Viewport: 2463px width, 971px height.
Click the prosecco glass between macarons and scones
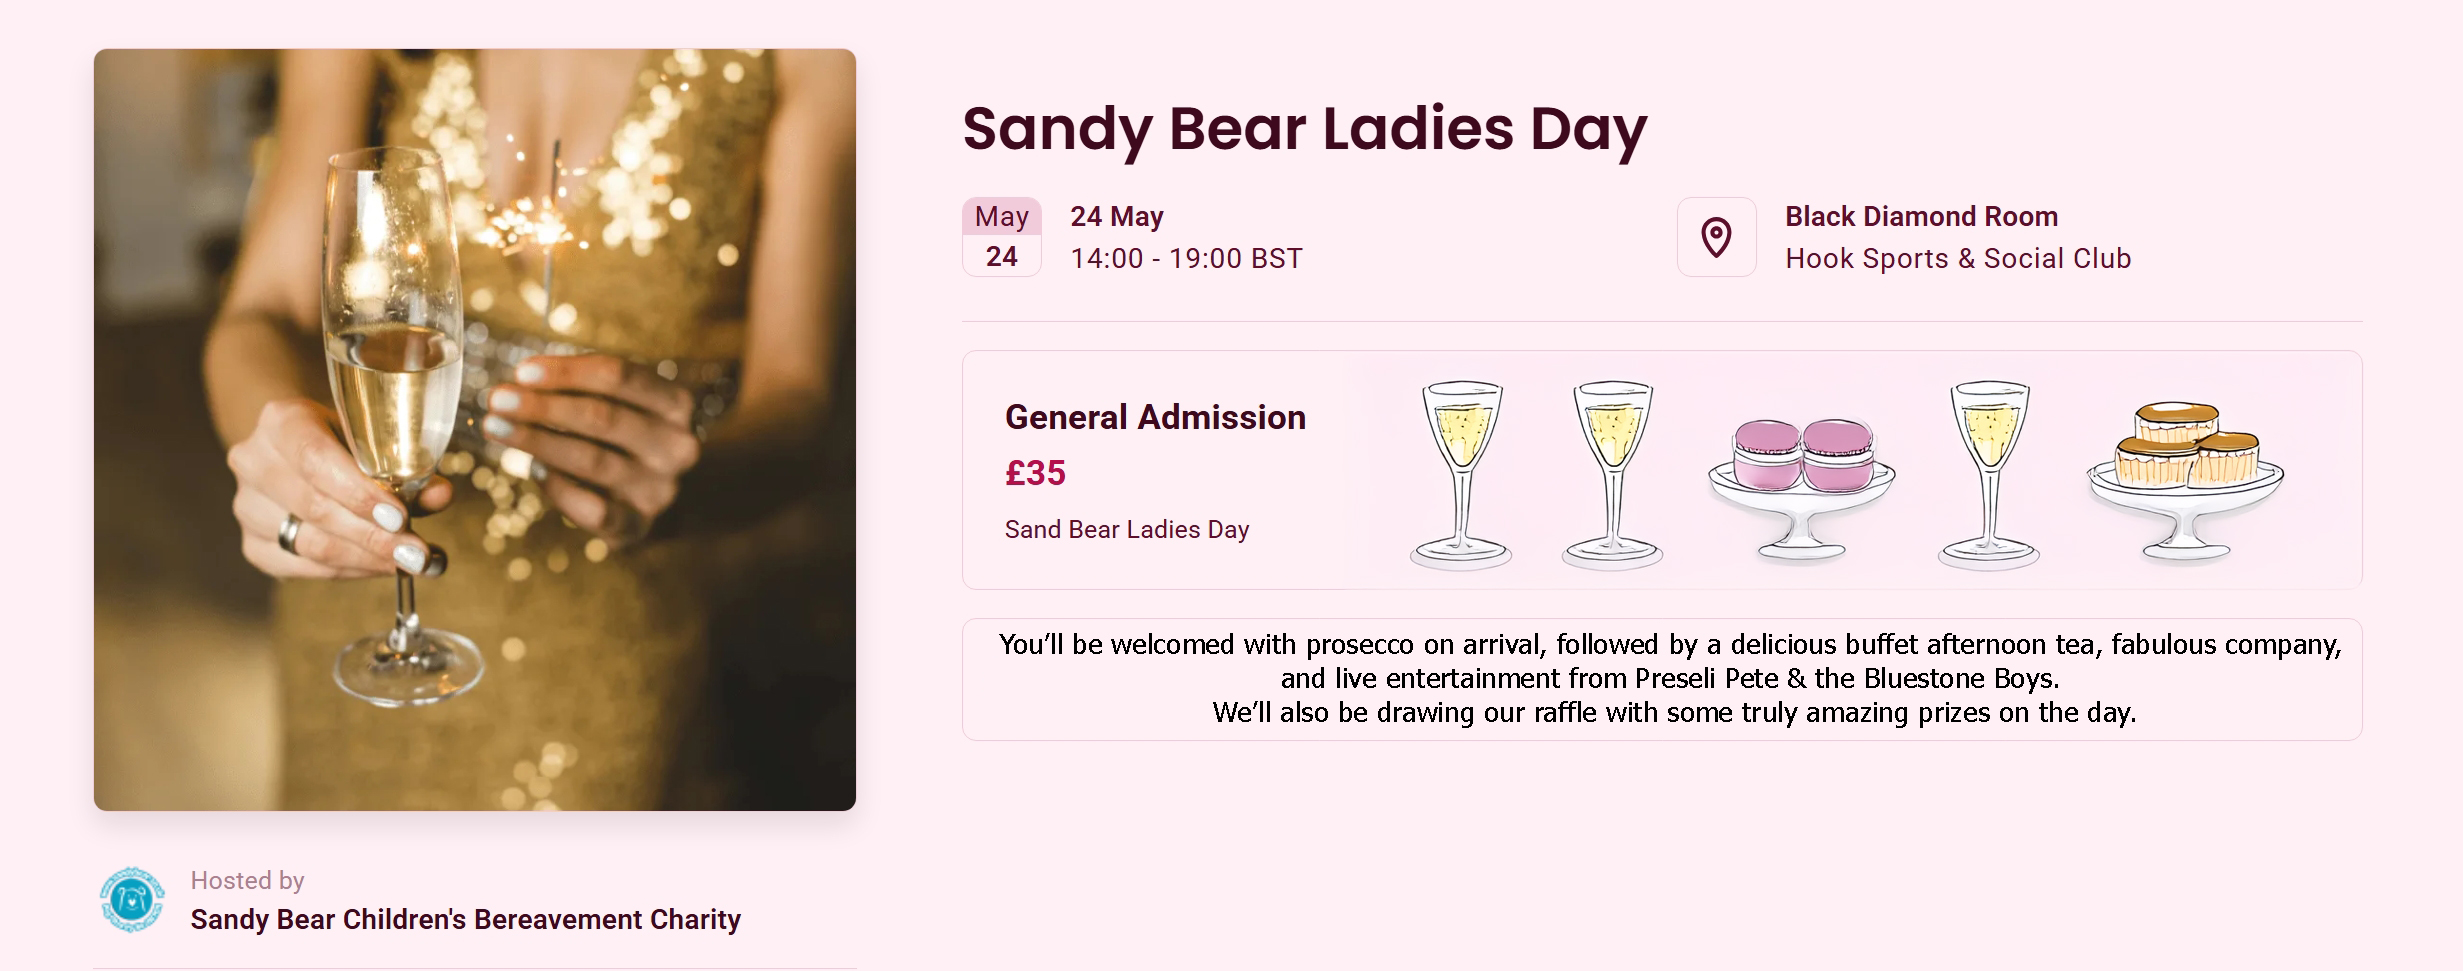pyautogui.click(x=1989, y=472)
